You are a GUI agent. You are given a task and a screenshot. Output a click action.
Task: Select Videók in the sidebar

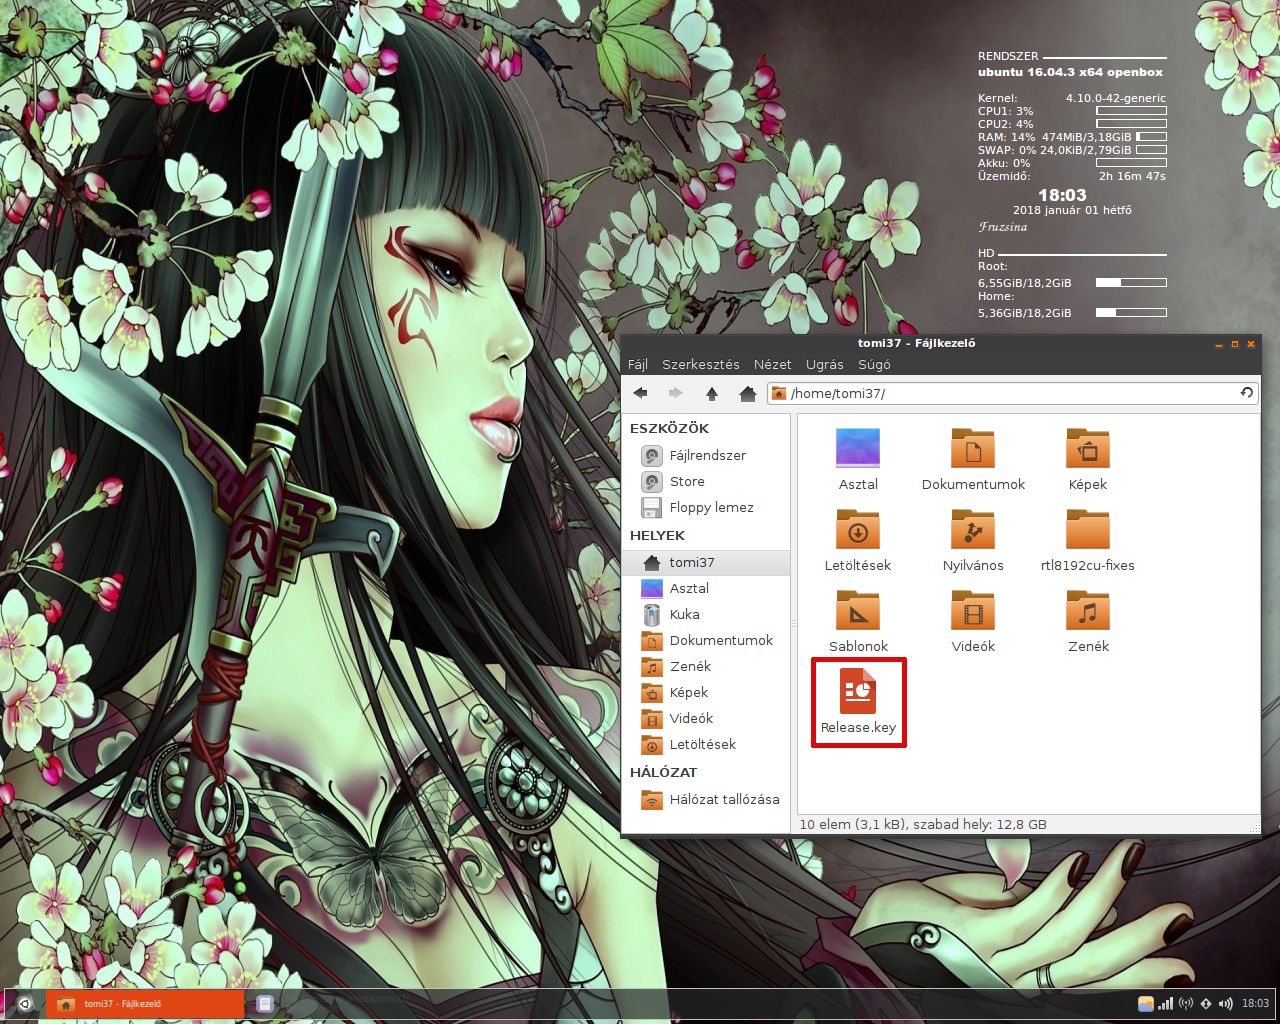tap(706, 719)
